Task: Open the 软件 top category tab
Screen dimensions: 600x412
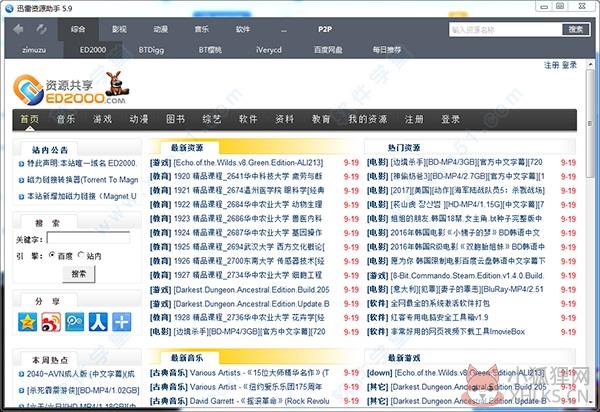Action: click(x=243, y=29)
